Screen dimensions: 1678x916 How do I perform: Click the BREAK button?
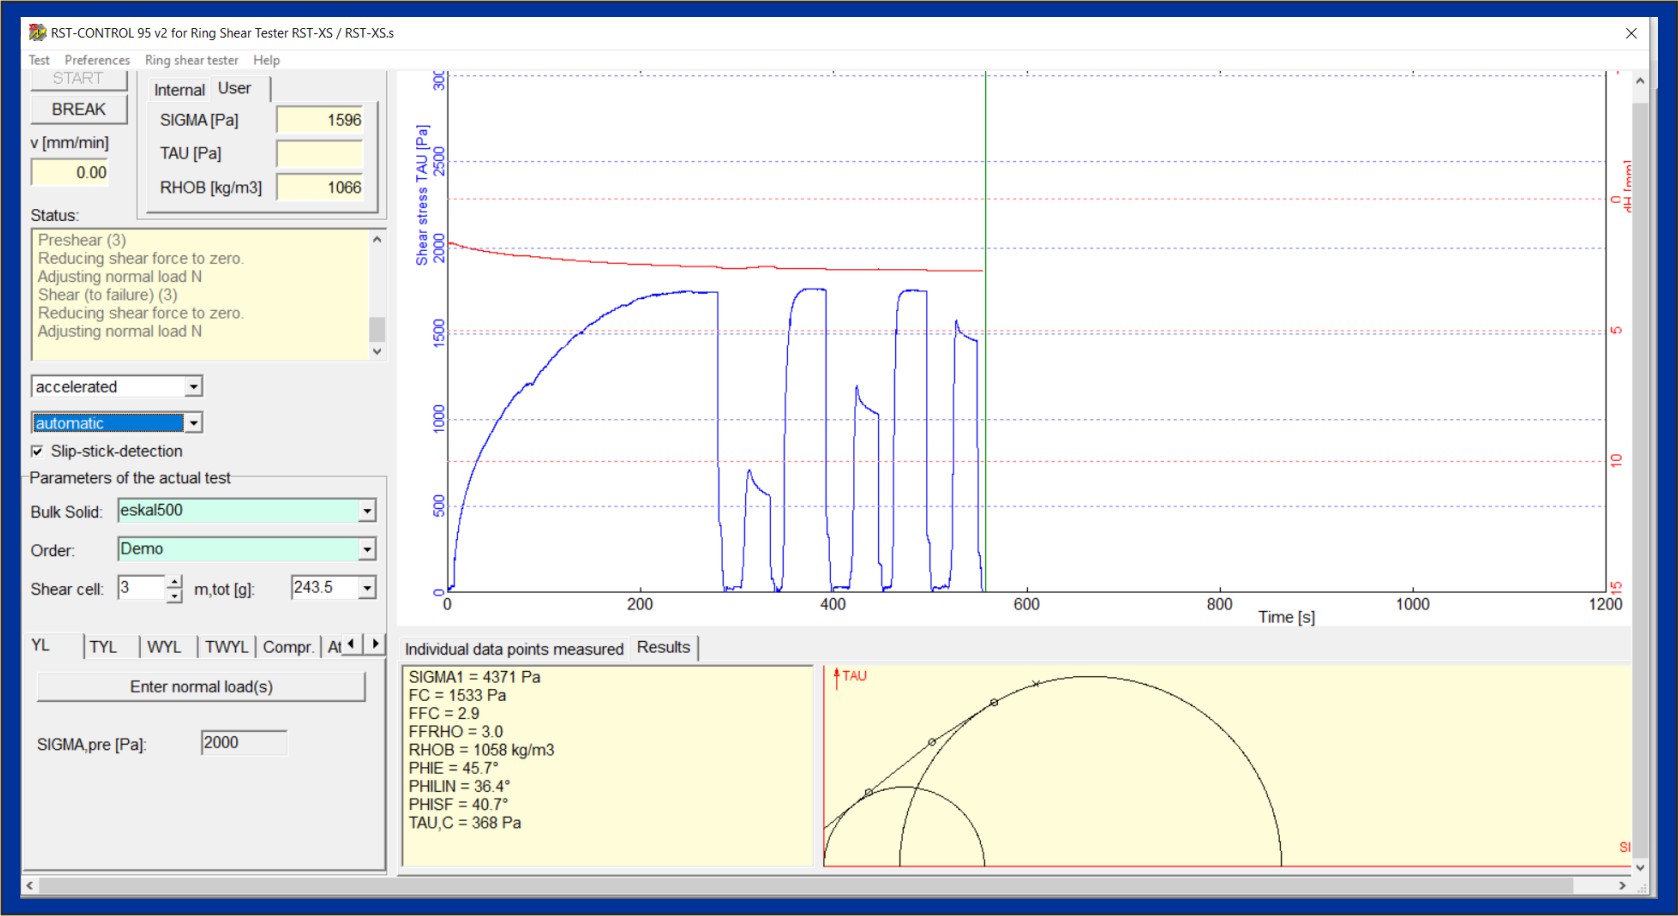pos(79,109)
